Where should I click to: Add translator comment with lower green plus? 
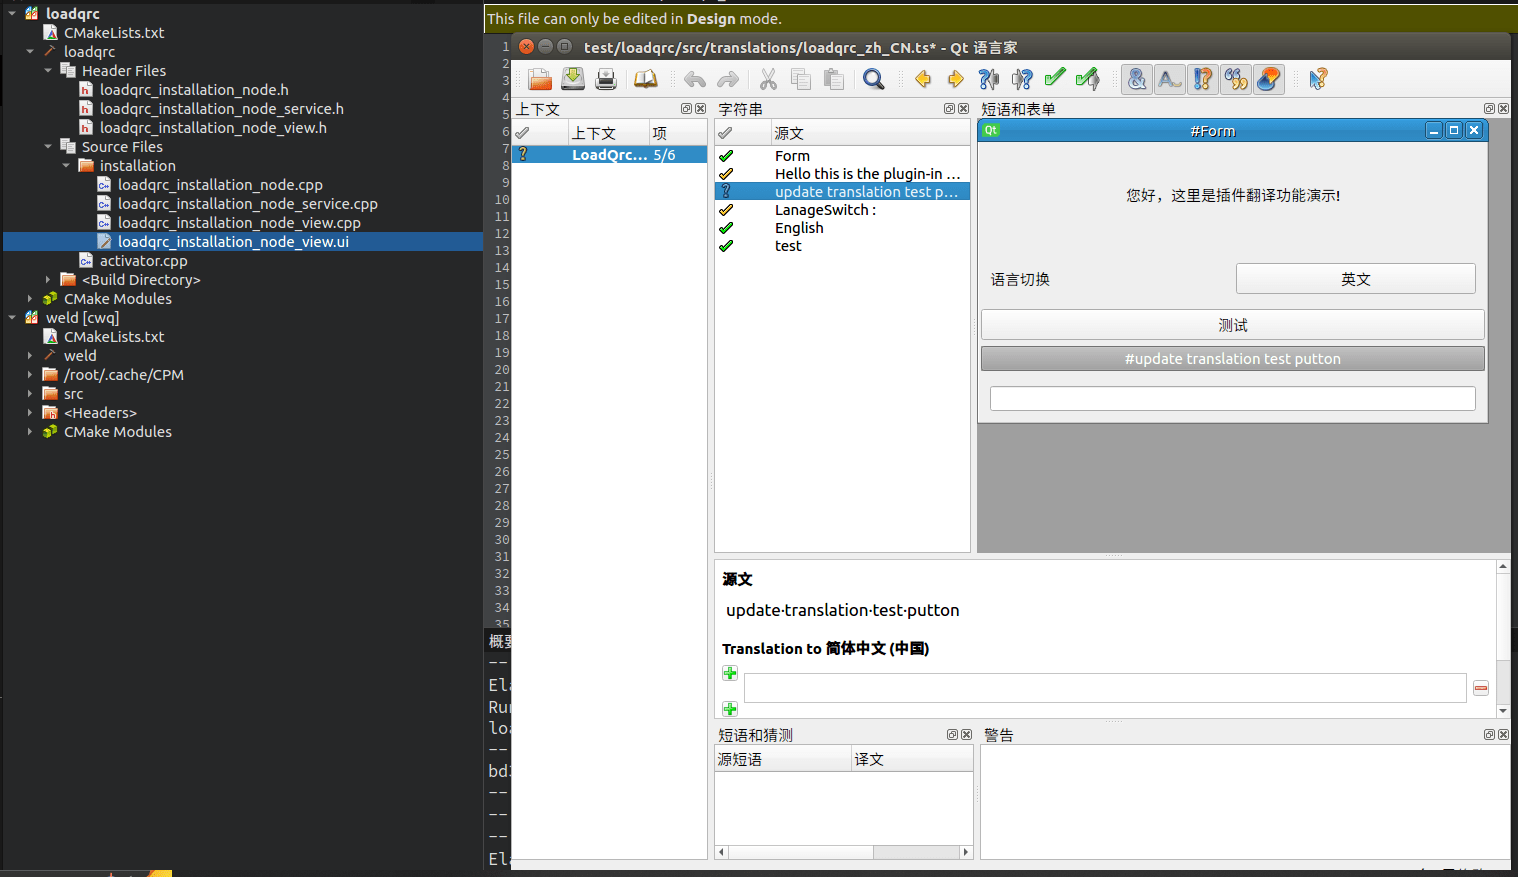(730, 709)
